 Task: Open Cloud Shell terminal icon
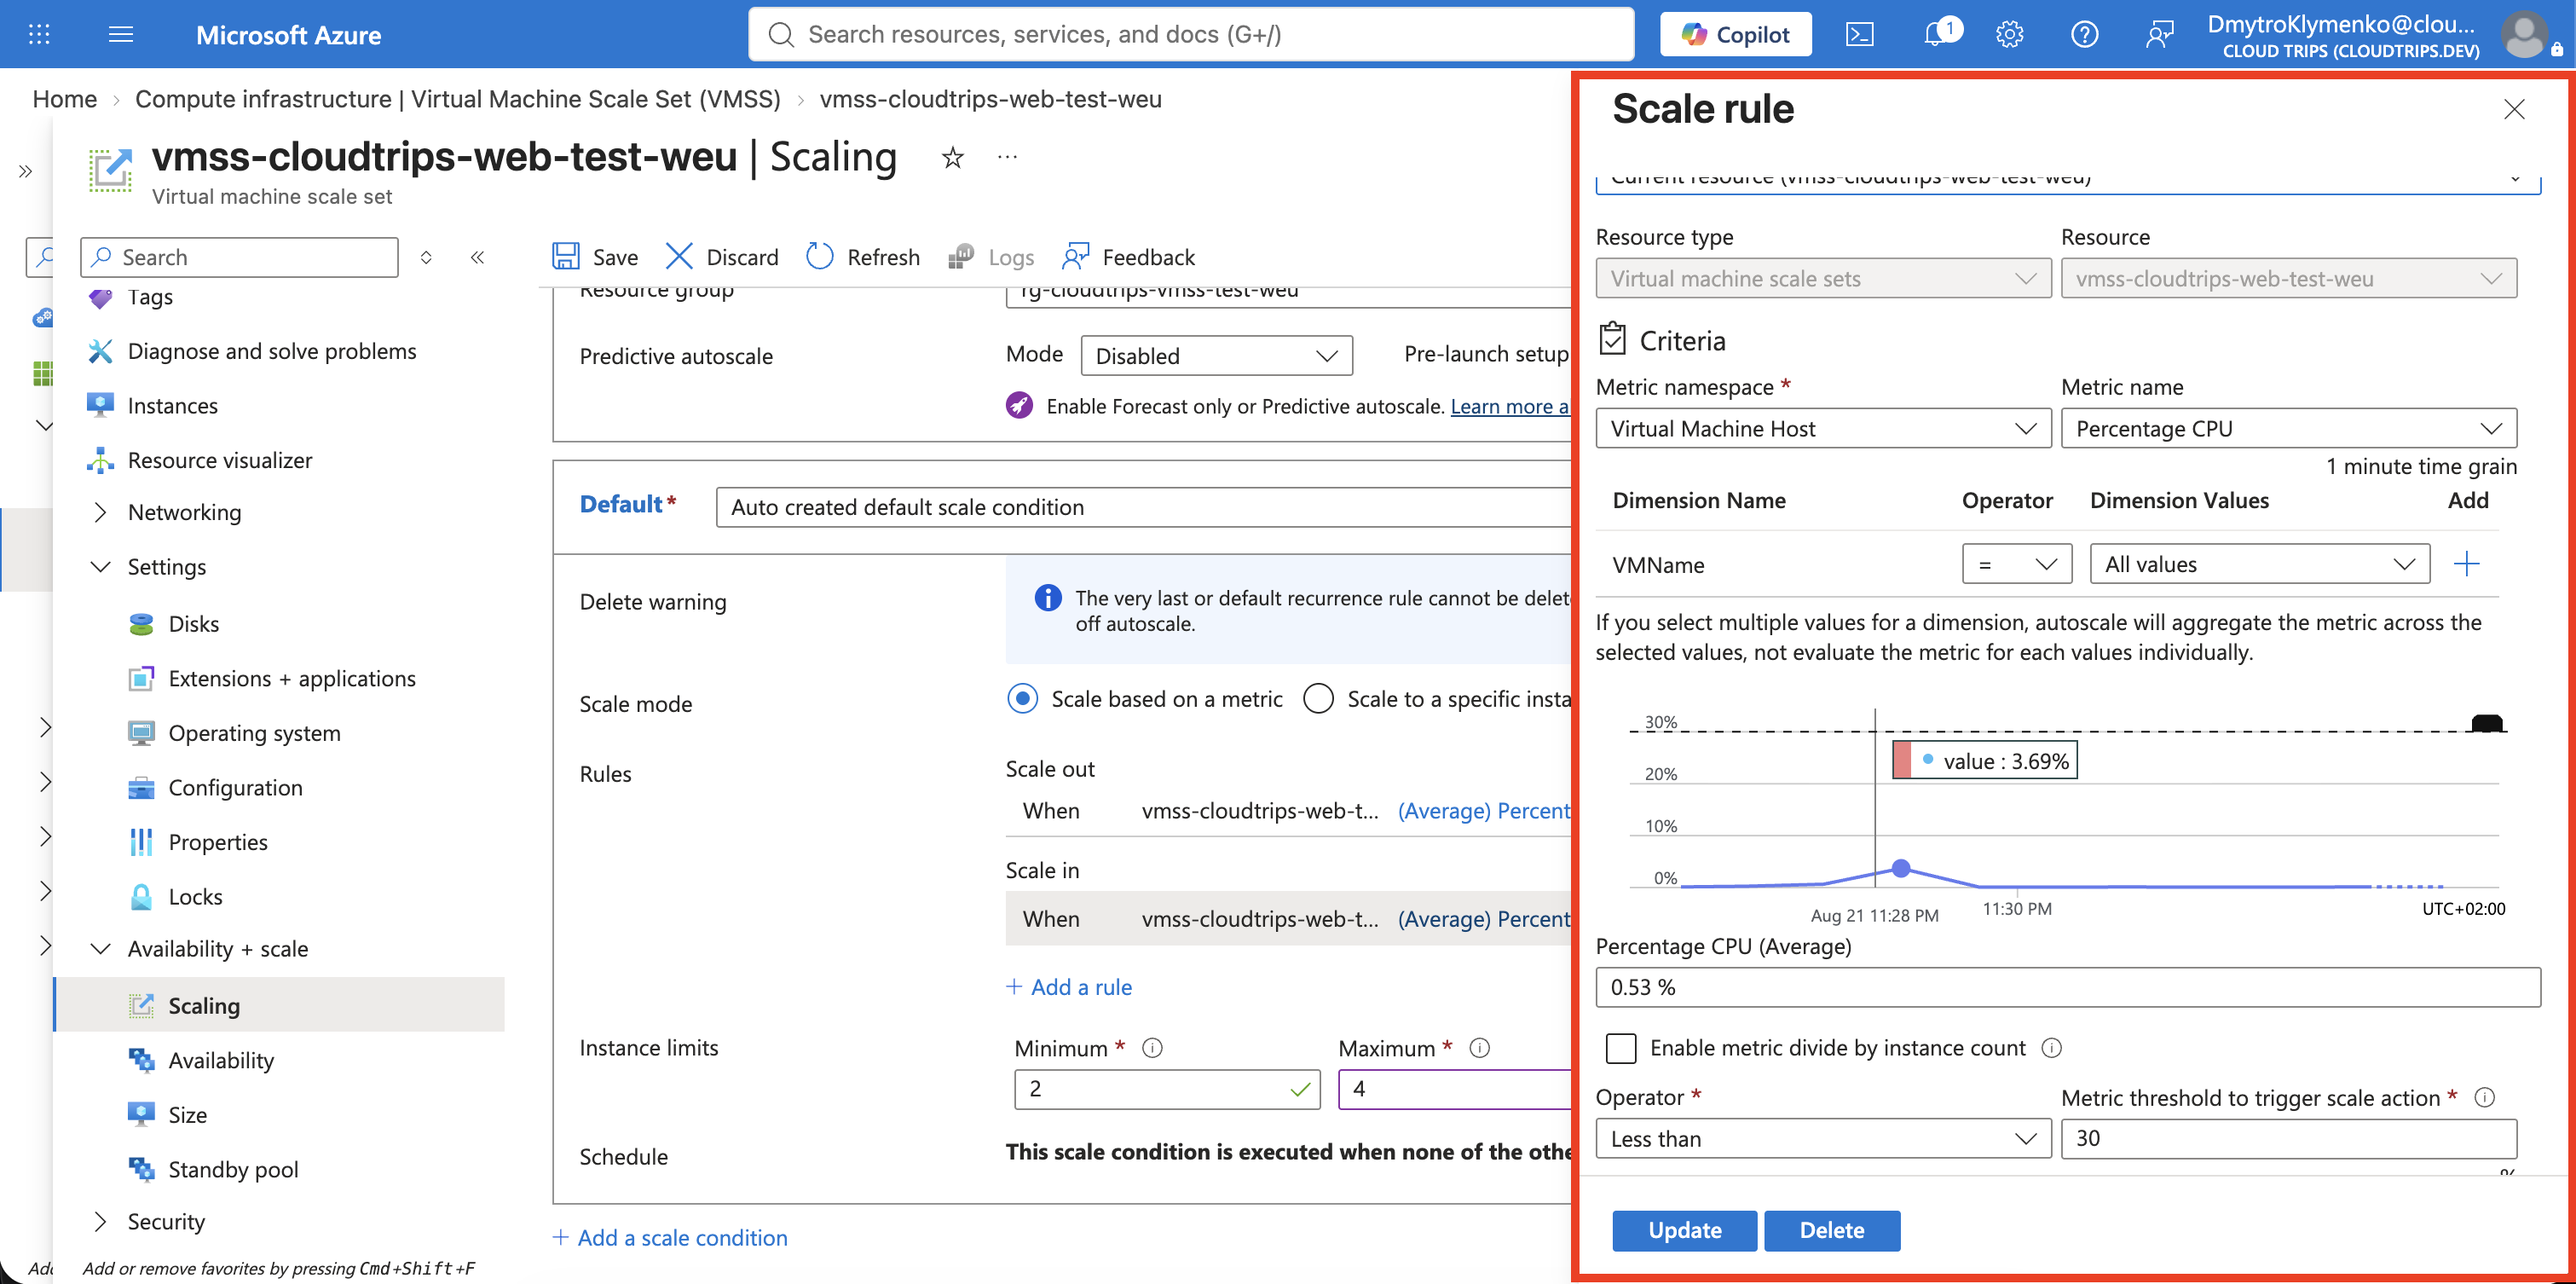[x=1859, y=34]
